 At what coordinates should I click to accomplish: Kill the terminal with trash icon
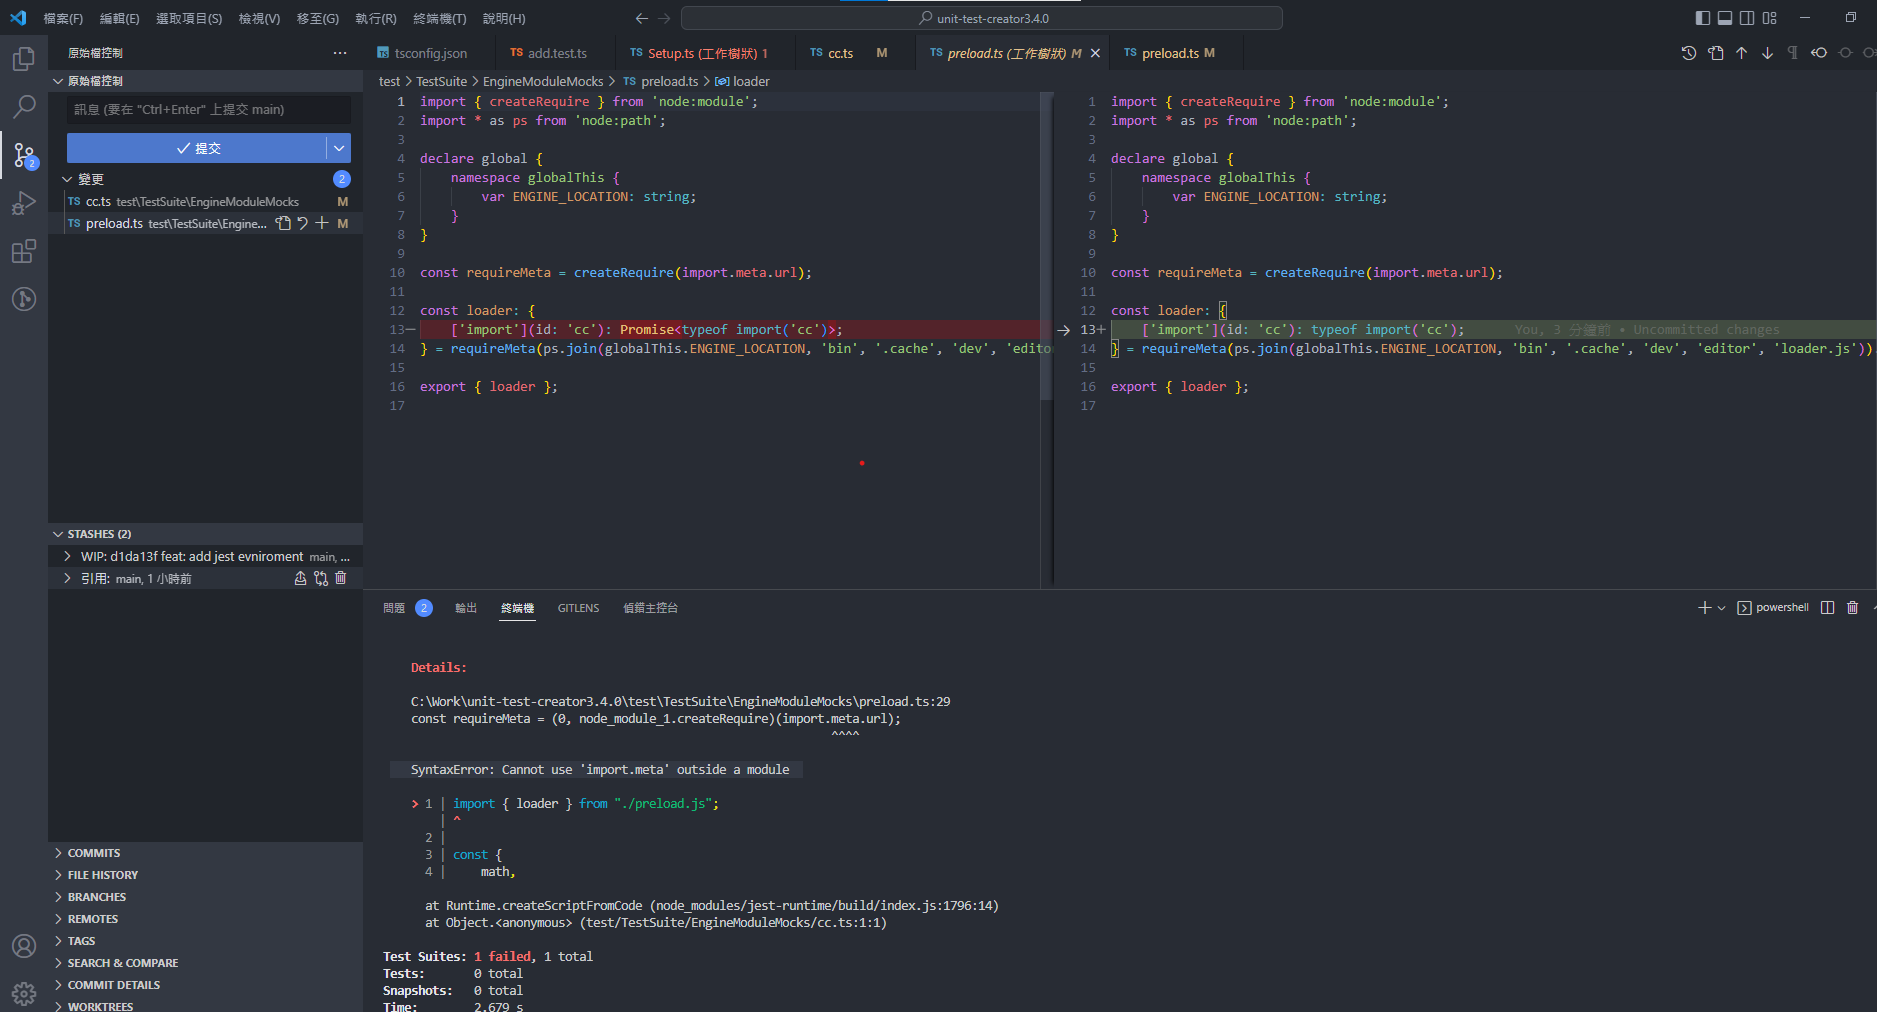pos(1853,608)
